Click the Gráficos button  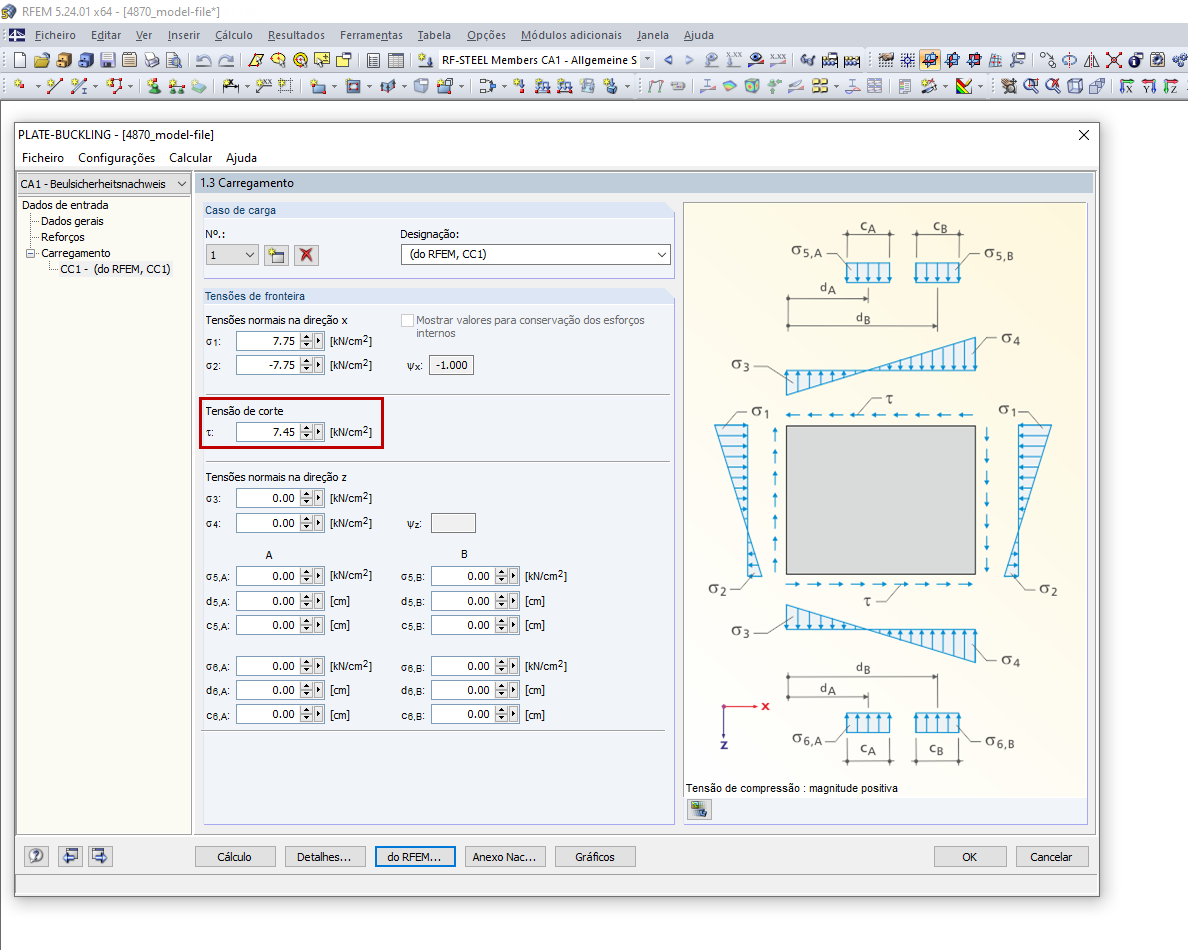(x=595, y=857)
